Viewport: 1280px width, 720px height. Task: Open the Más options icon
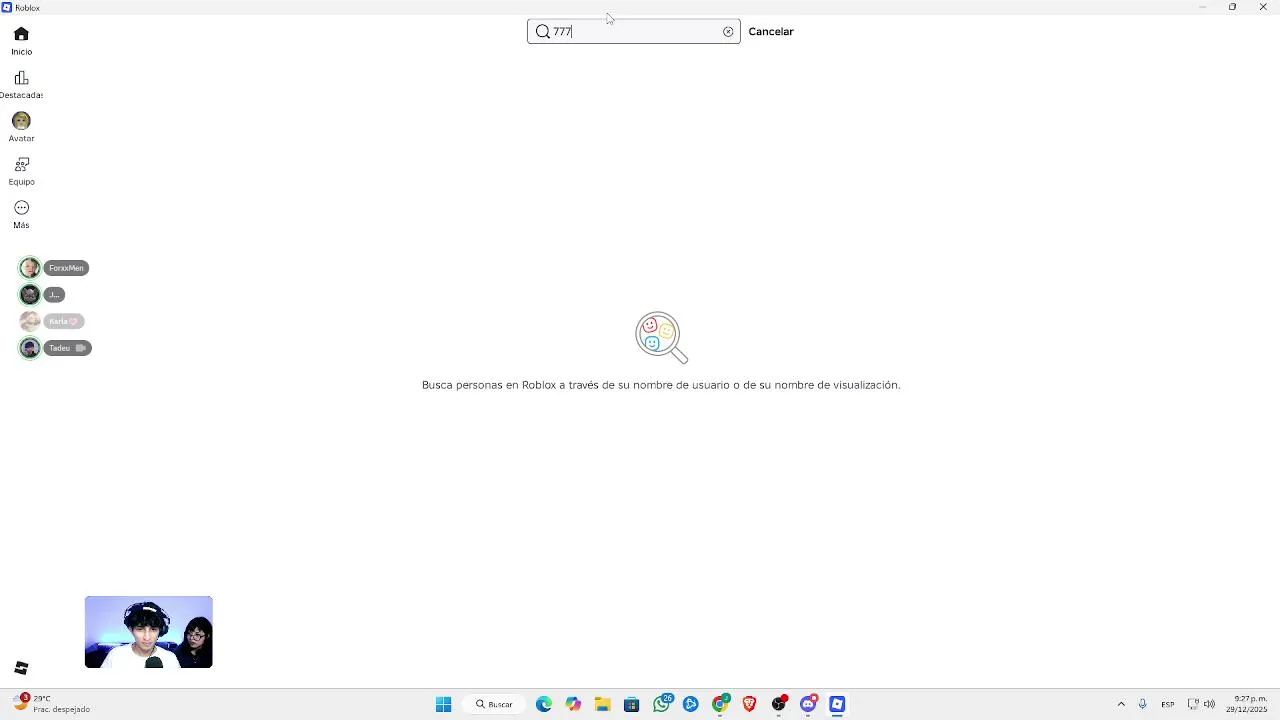point(21,208)
